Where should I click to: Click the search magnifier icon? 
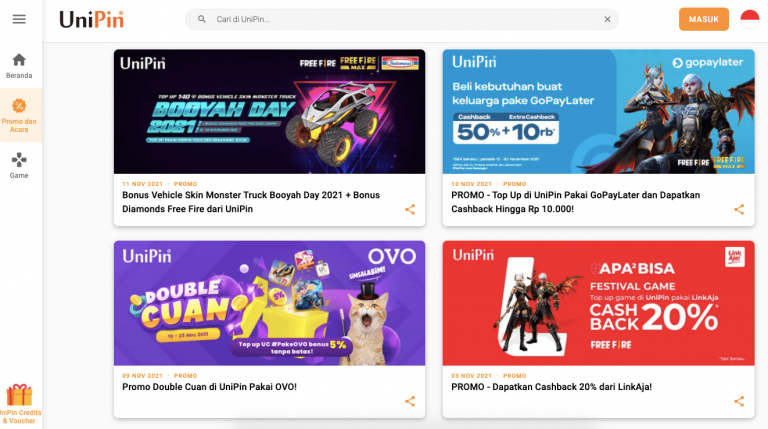pyautogui.click(x=202, y=19)
